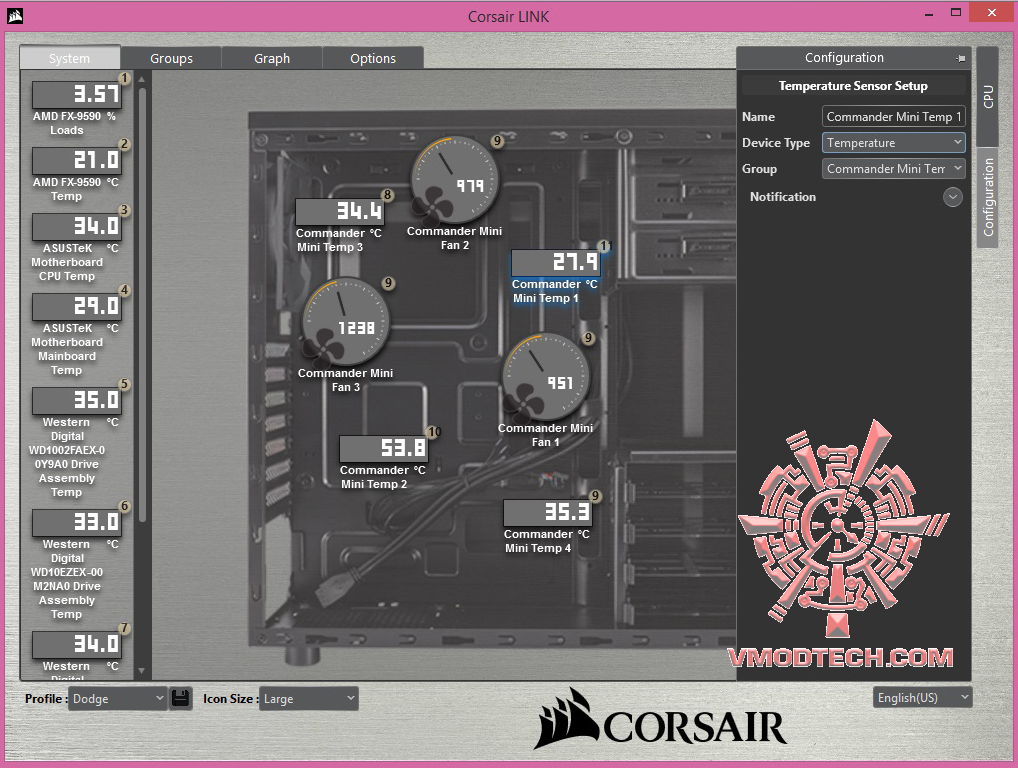Select the Commander Mini Temp 4 readout
1018x768 pixels.
click(547, 512)
